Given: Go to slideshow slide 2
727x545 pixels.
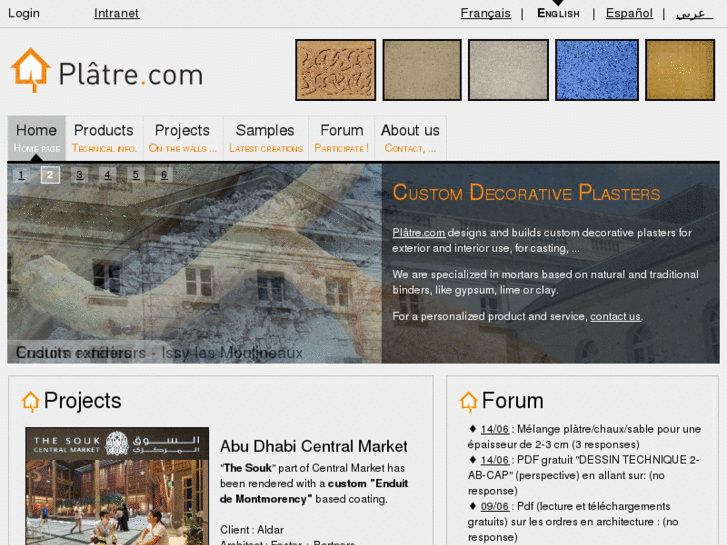Looking at the screenshot, I should pyautogui.click(x=50, y=175).
